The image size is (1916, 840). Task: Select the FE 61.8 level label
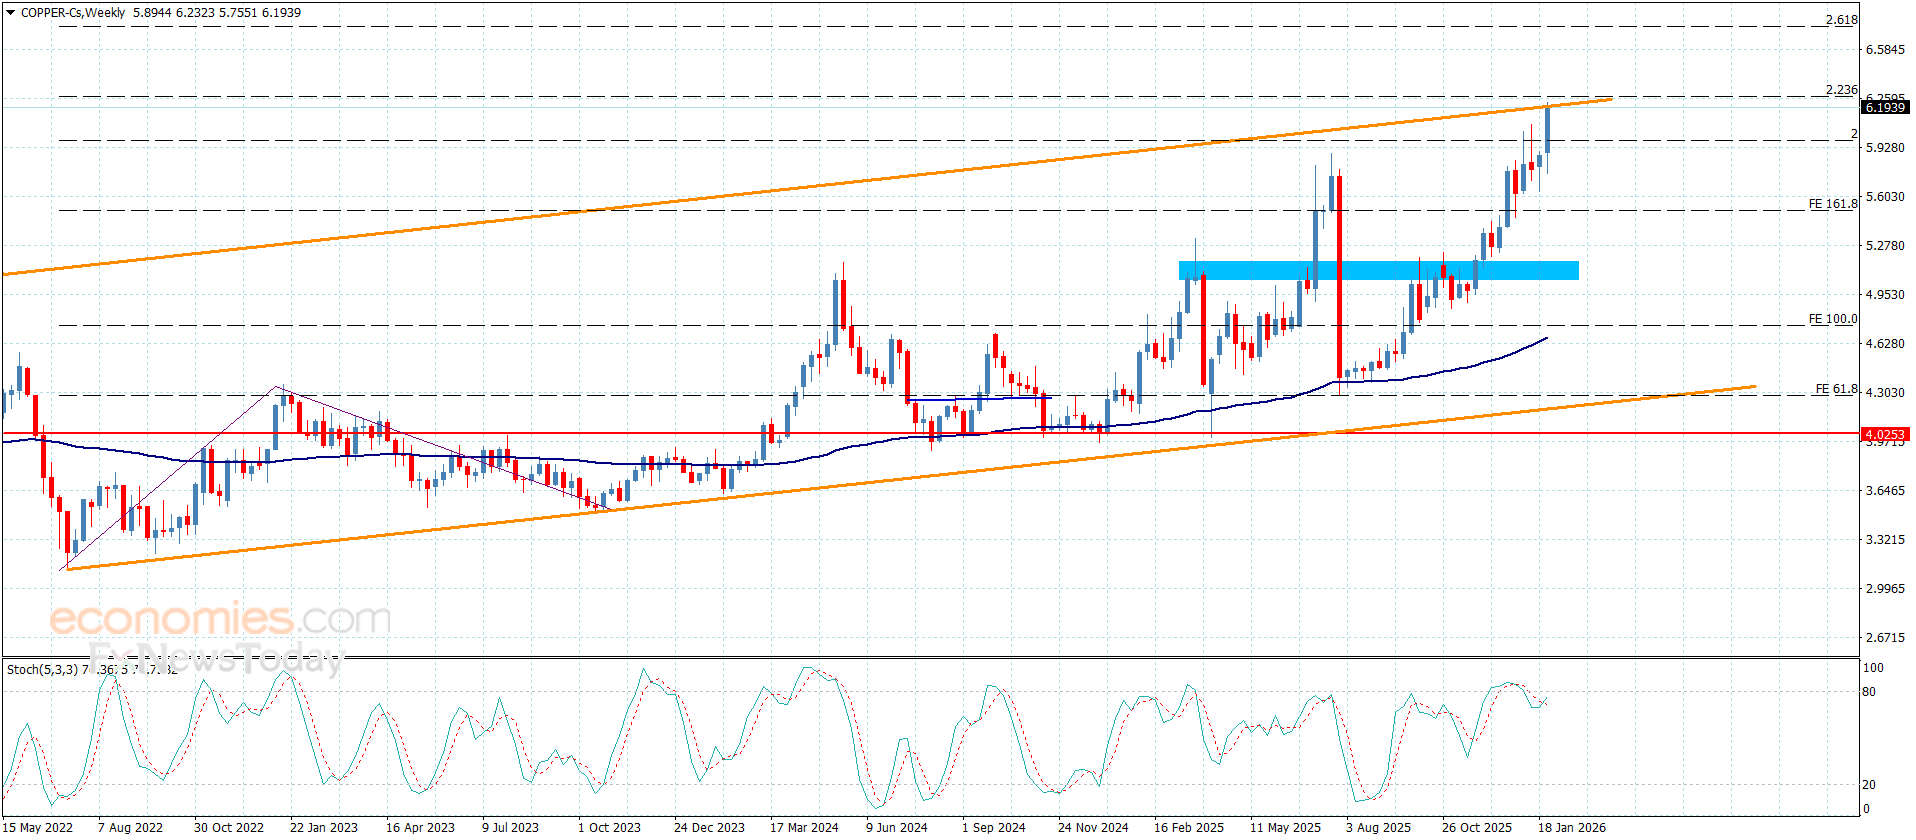coord(1837,389)
